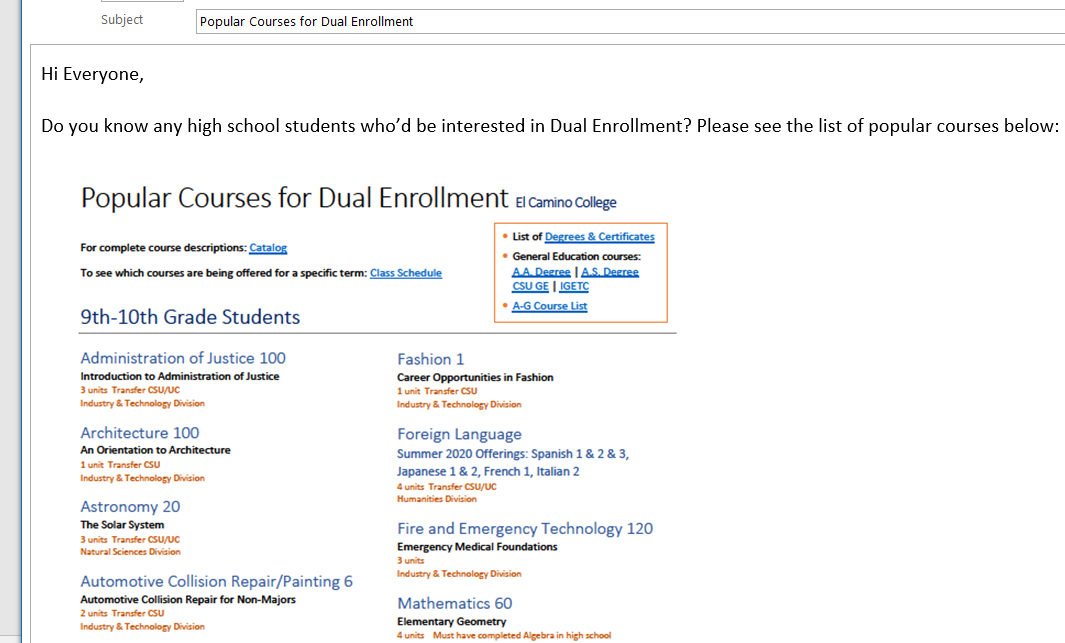Click 'Architecture 100' course title

140,433
